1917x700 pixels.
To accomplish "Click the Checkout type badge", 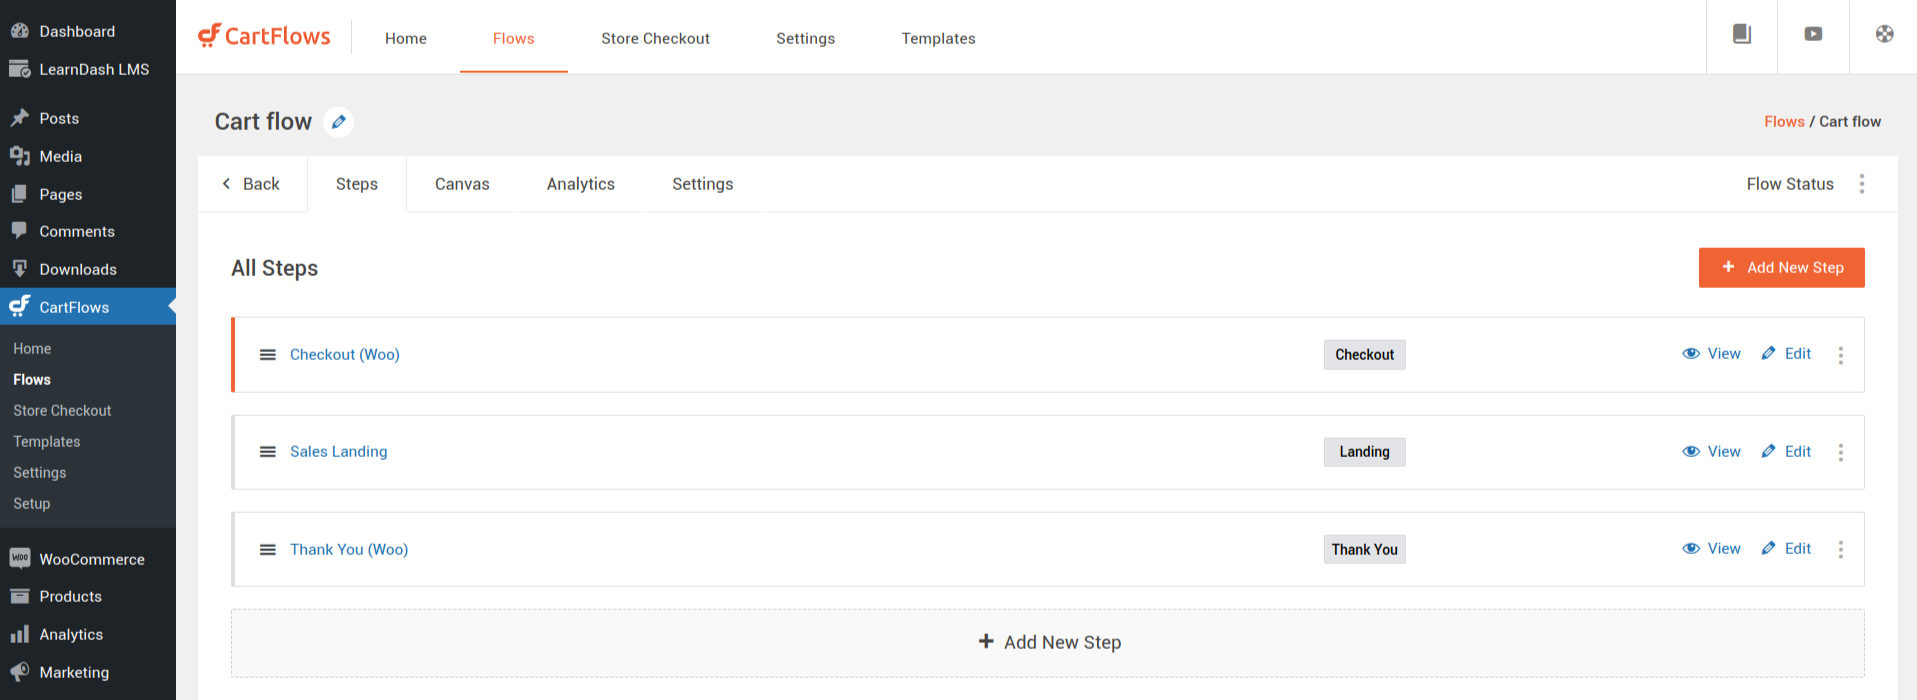I will pos(1365,355).
